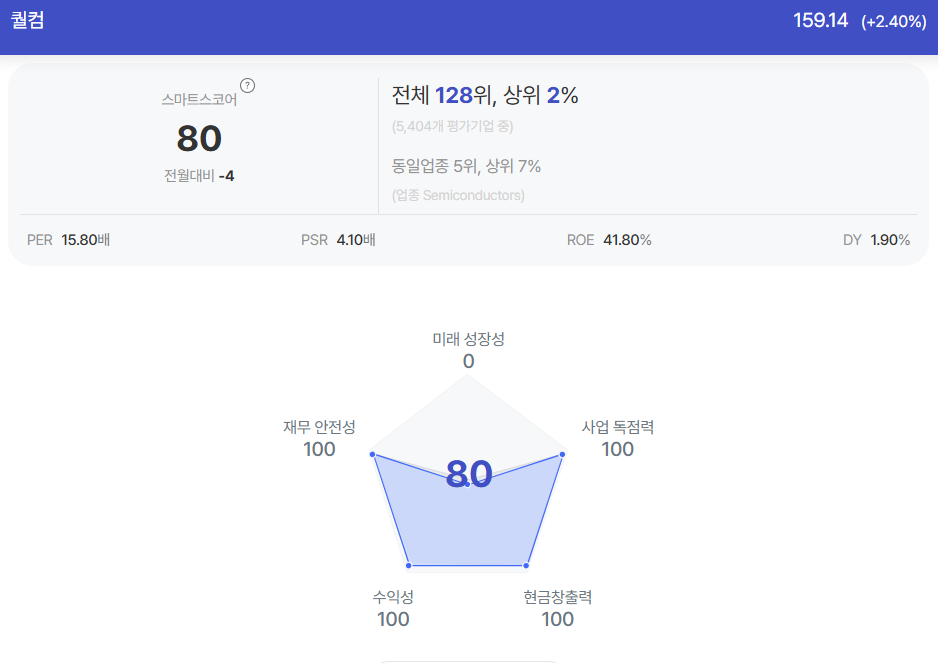Select the 사업 독점력 radar chart vertex point
The height and width of the screenshot is (663, 938).
(562, 455)
